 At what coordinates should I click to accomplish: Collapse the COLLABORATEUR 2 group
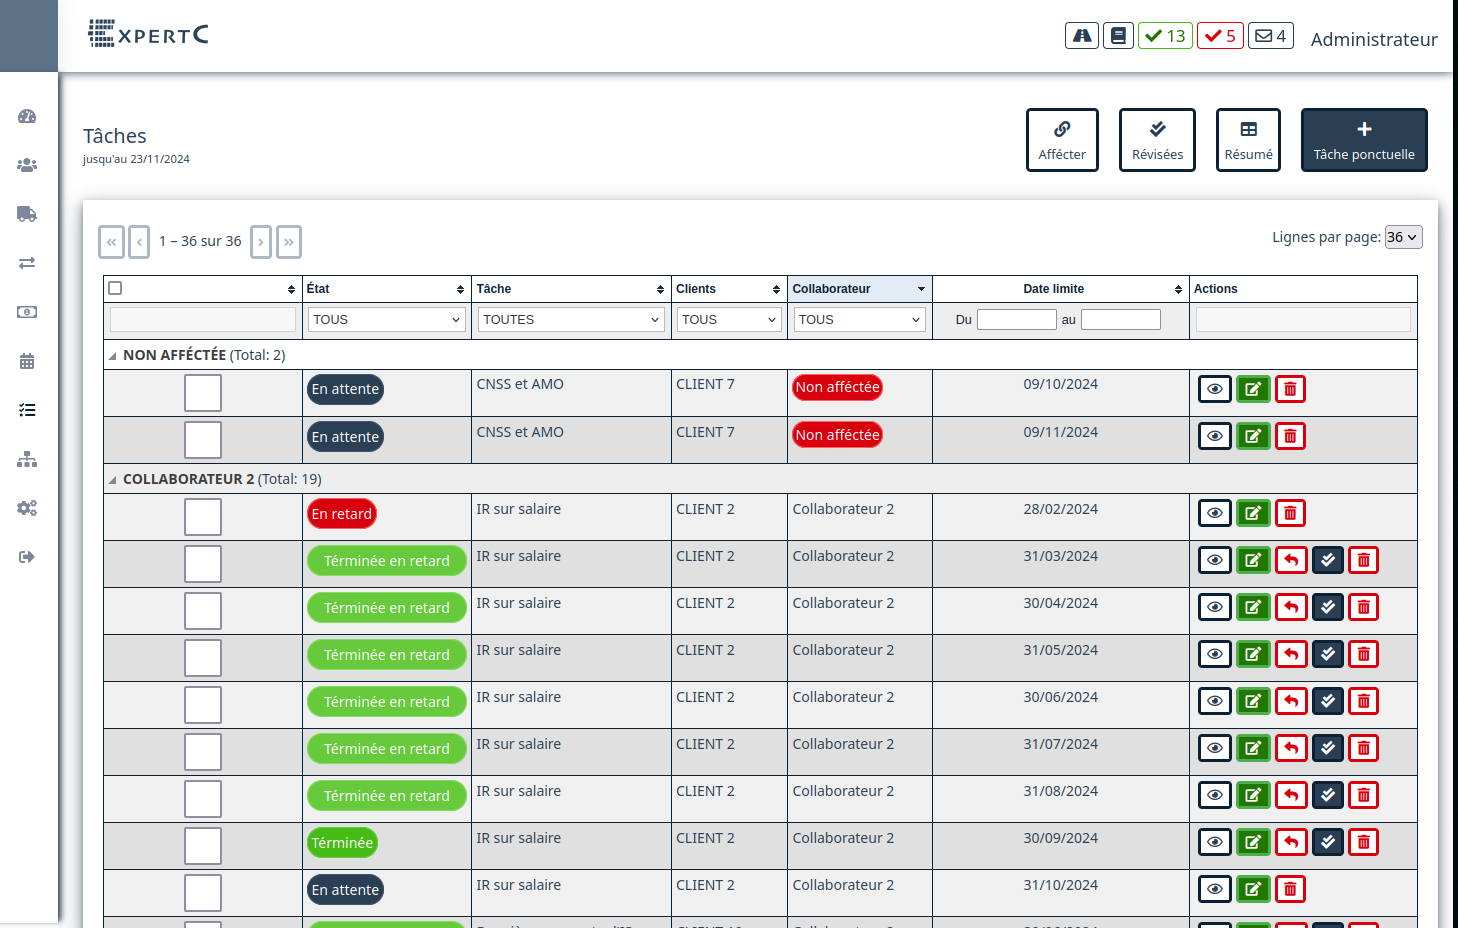coord(113,480)
